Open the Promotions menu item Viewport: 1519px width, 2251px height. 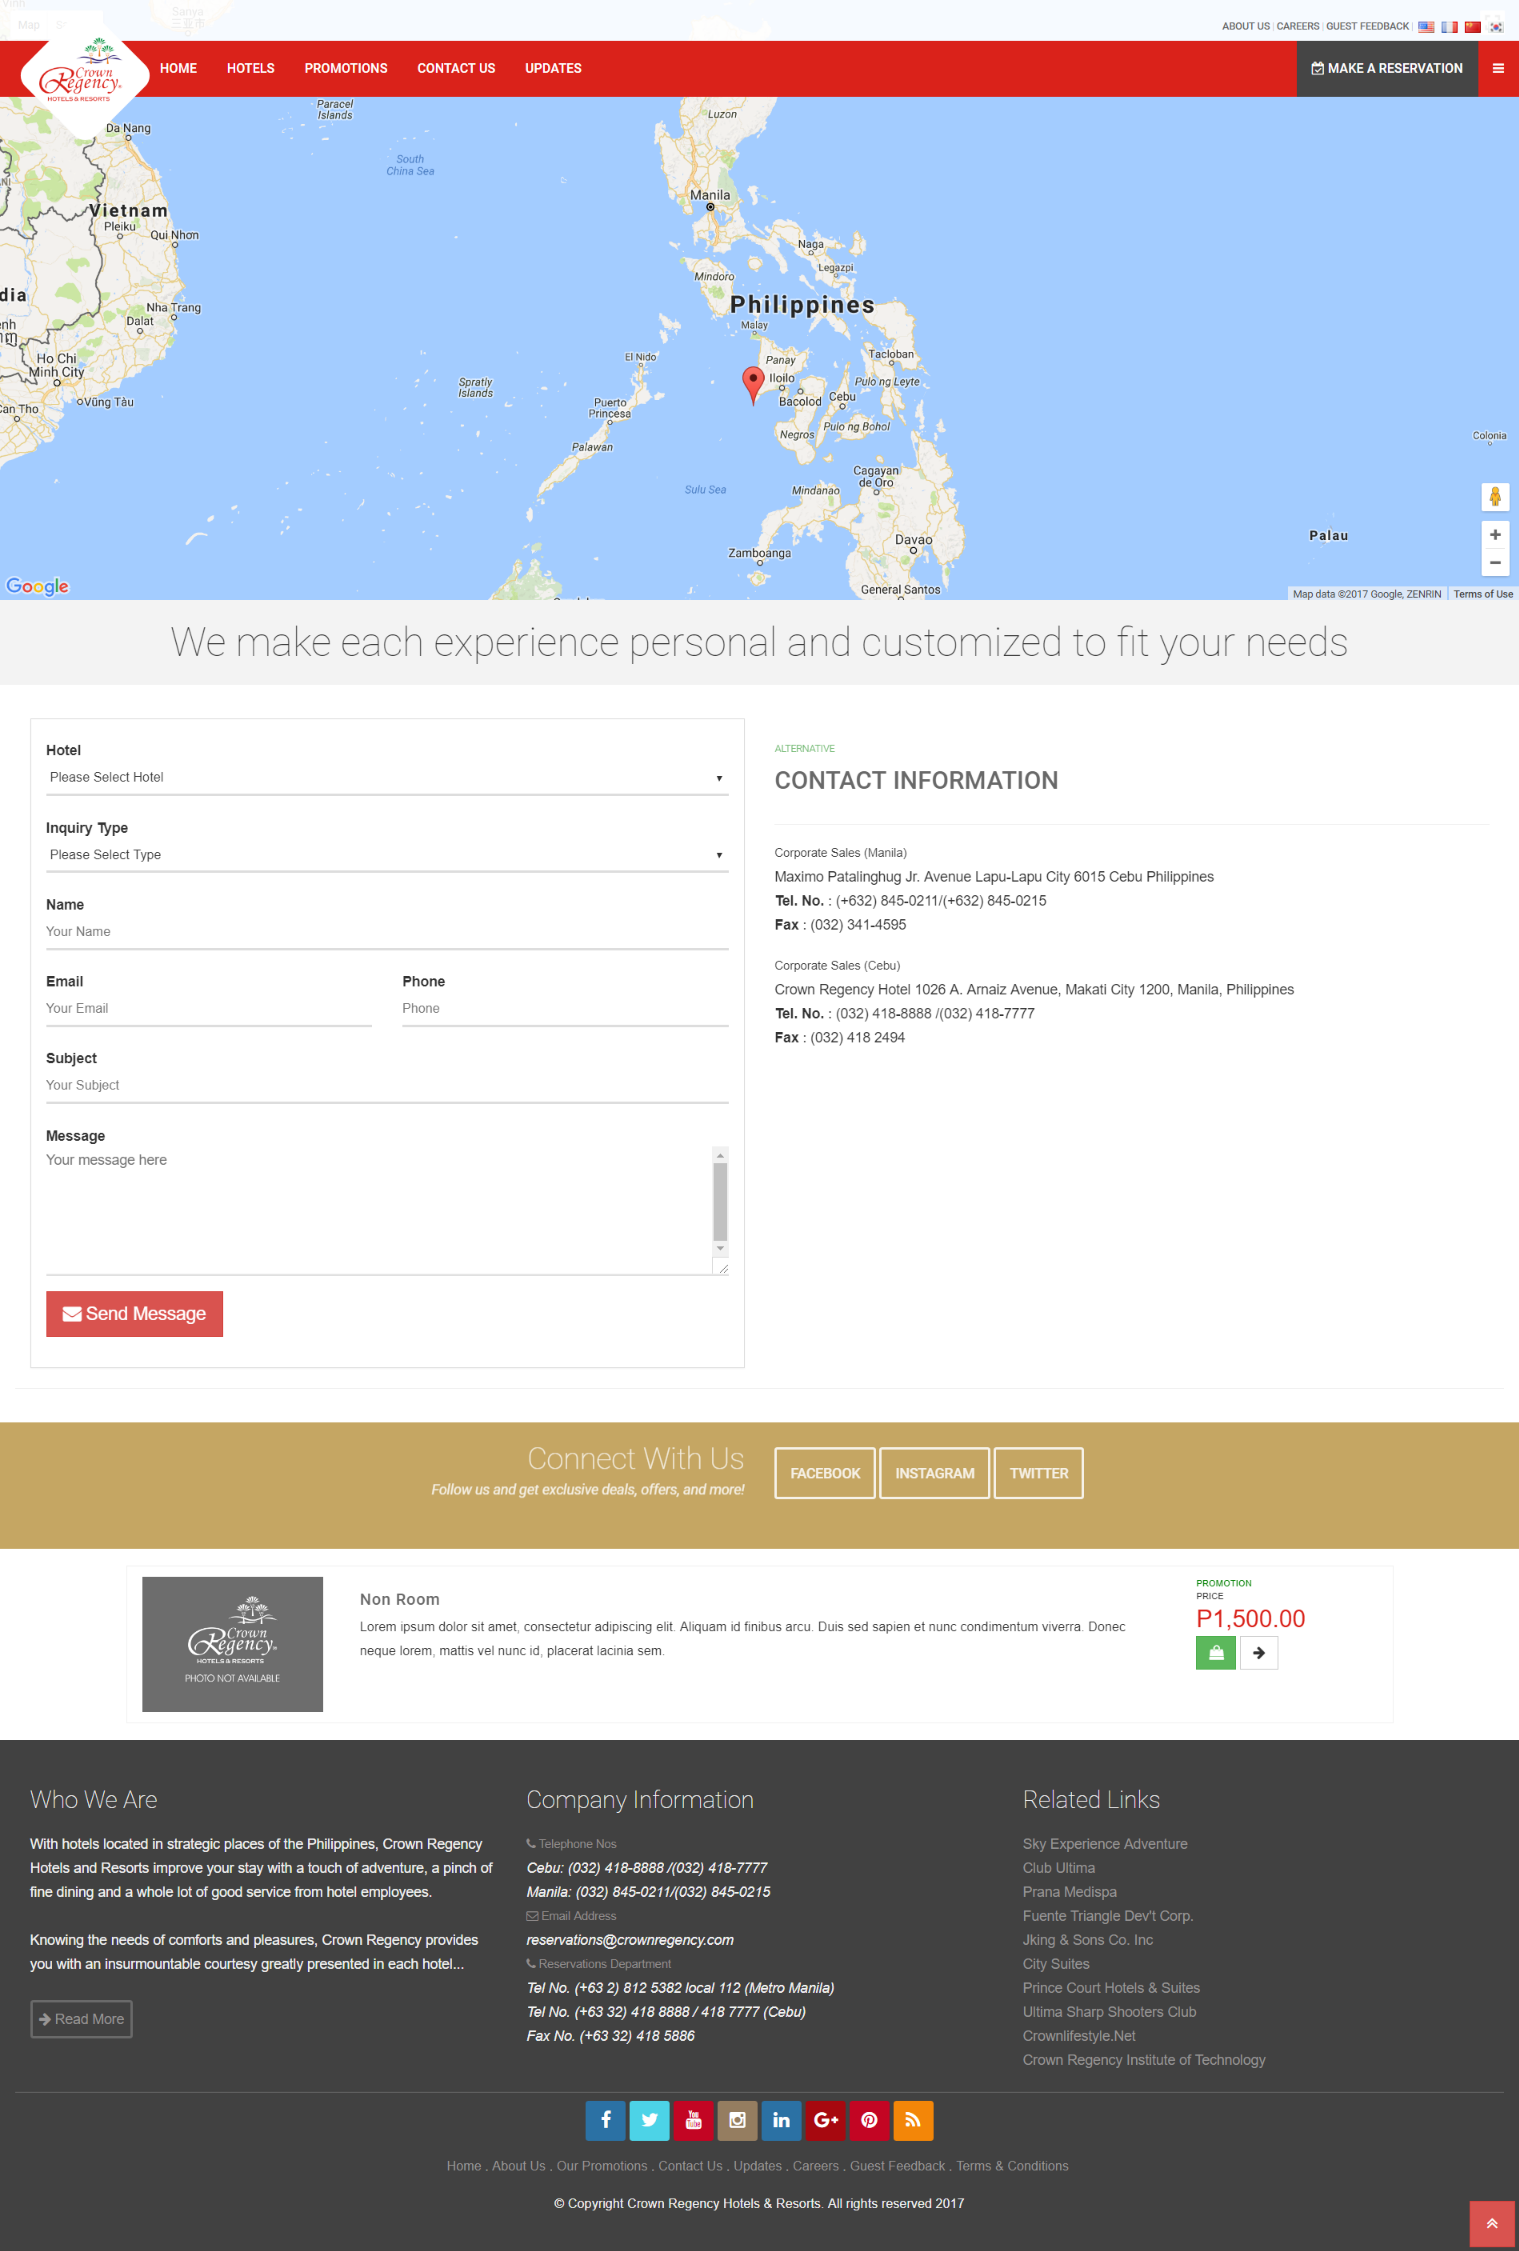click(x=346, y=69)
